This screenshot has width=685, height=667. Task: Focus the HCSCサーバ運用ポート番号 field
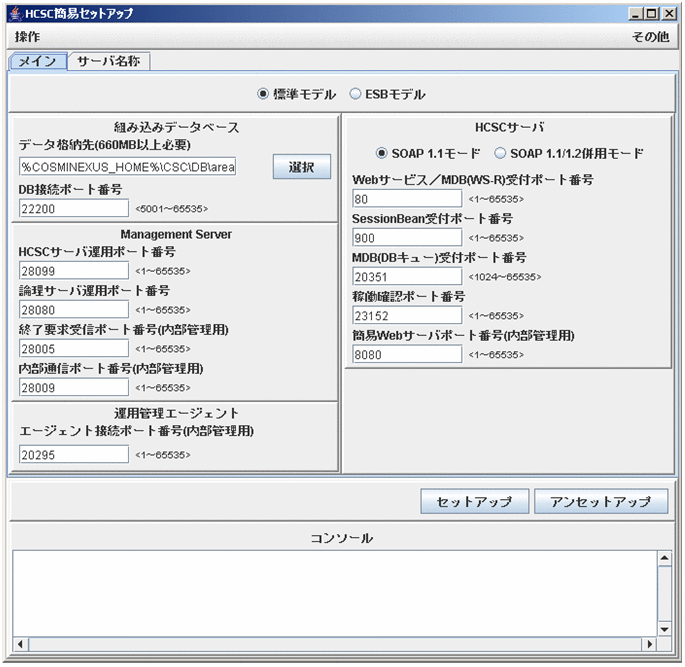74,271
